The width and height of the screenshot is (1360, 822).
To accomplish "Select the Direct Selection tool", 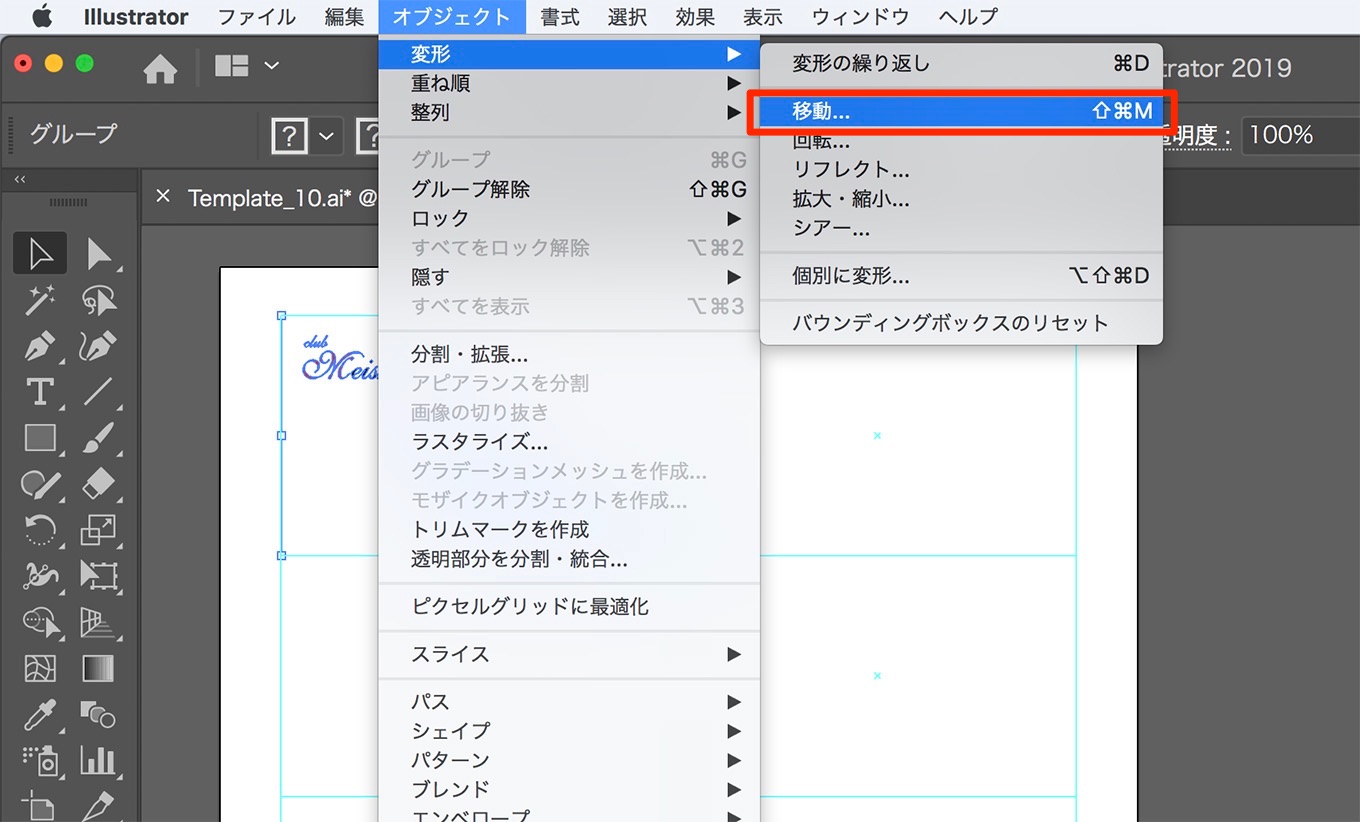I will point(98,254).
